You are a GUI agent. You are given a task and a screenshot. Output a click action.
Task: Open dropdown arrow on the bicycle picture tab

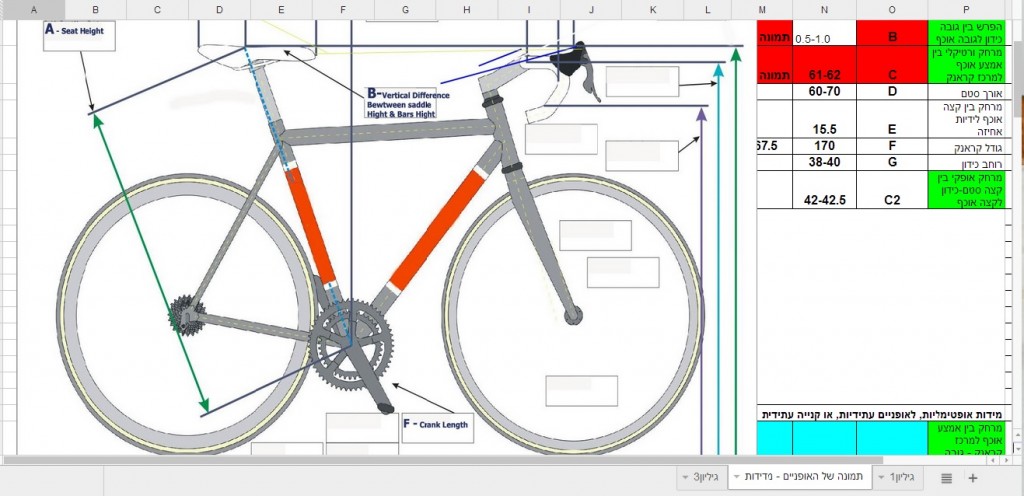point(736,478)
